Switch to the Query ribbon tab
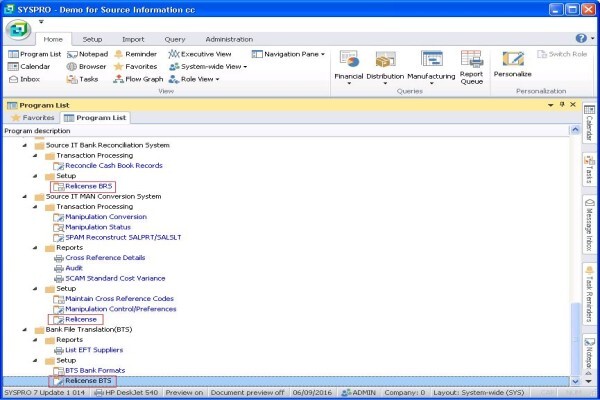This screenshot has height=400, width=600. pyautogui.click(x=174, y=39)
